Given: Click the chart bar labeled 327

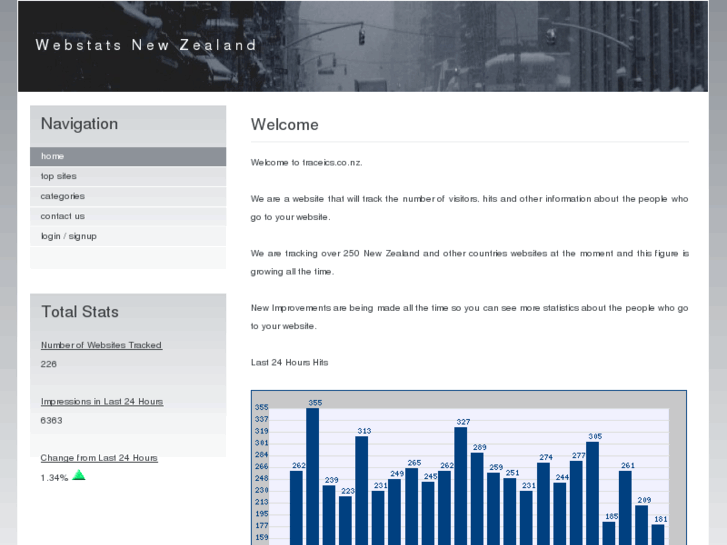Looking at the screenshot, I should (460, 486).
